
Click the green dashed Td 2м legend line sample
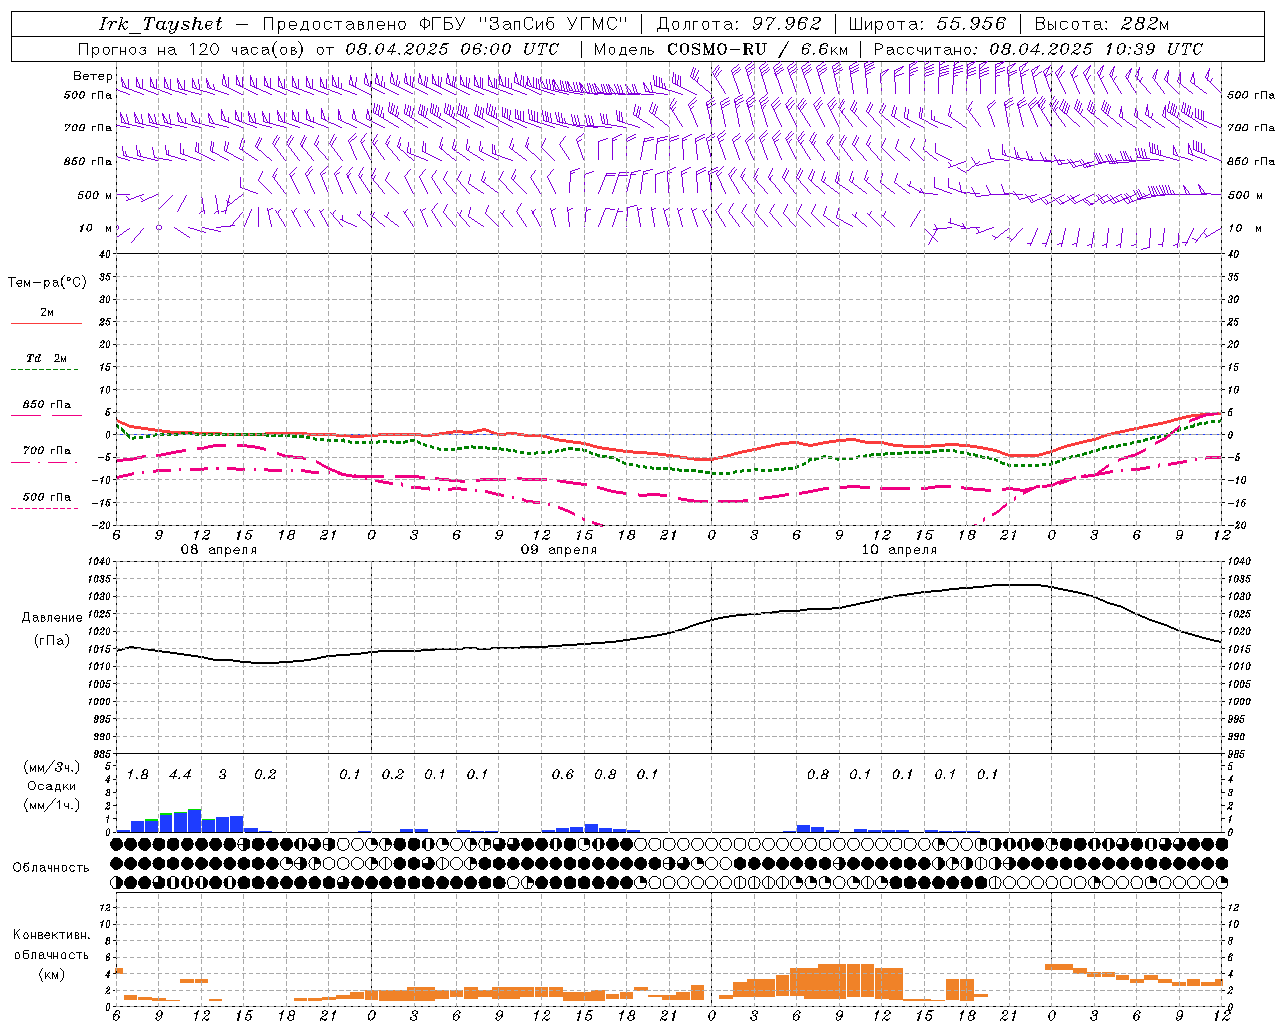coord(46,369)
